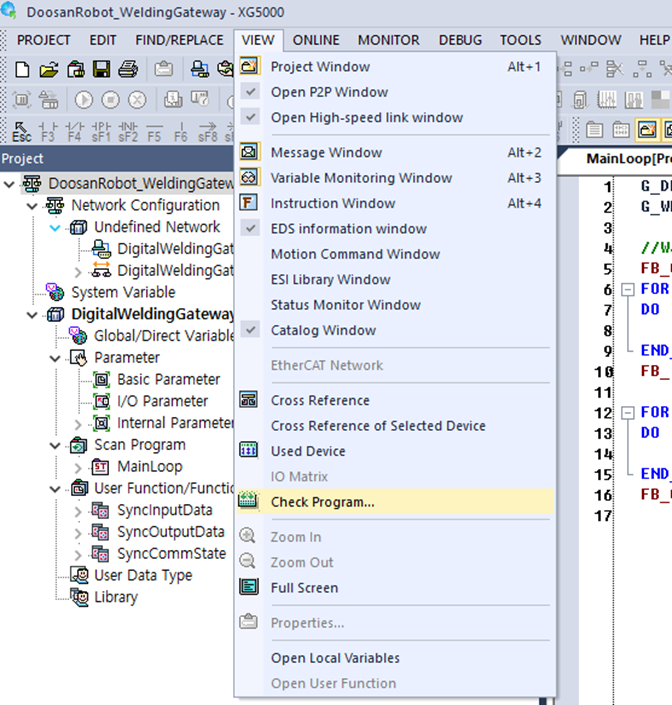Select the Esc arrow selection tool

[21, 131]
